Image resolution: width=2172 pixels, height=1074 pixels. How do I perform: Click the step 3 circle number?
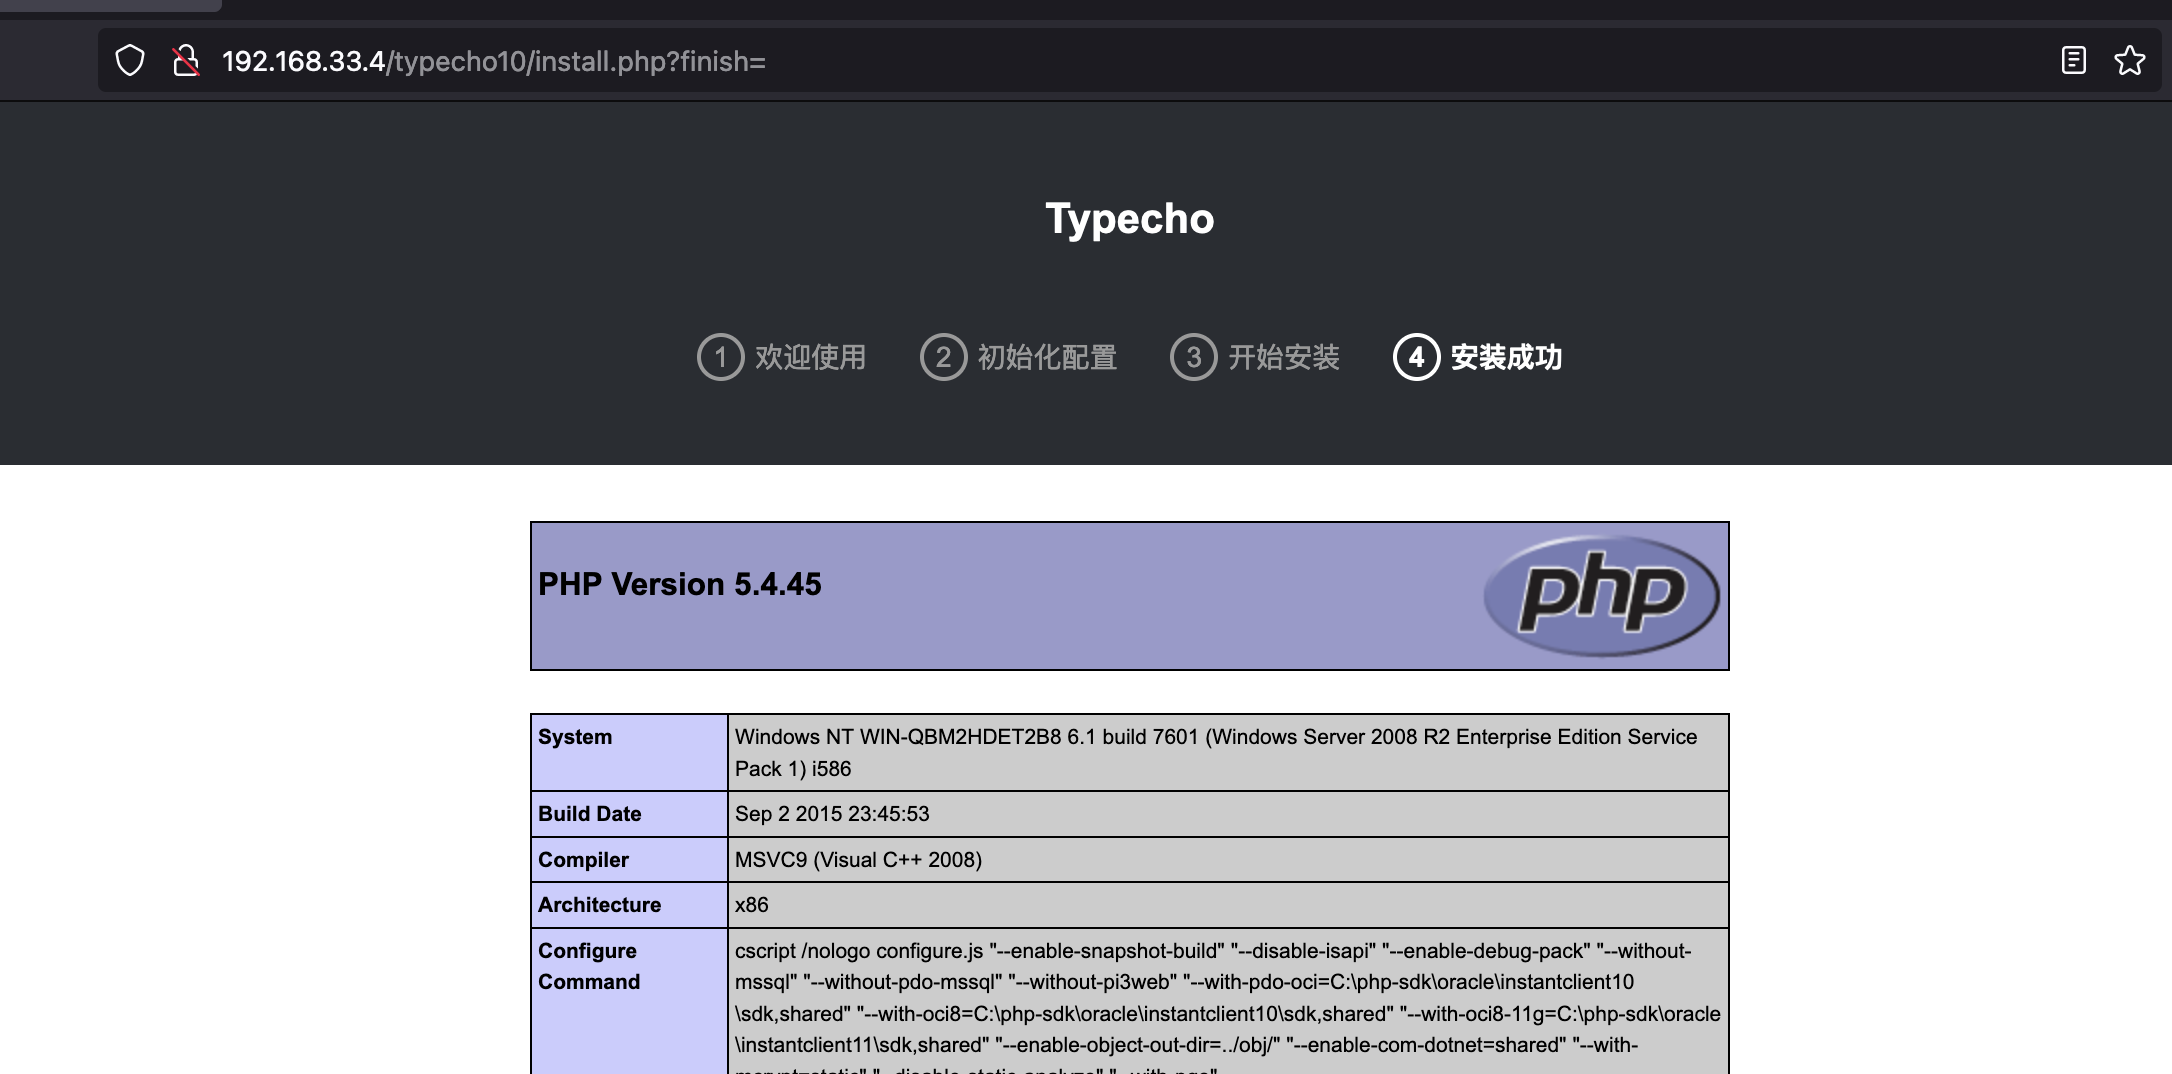click(x=1193, y=357)
